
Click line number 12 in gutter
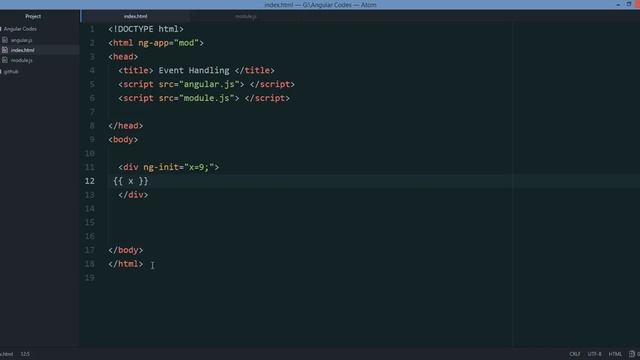pyautogui.click(x=90, y=181)
